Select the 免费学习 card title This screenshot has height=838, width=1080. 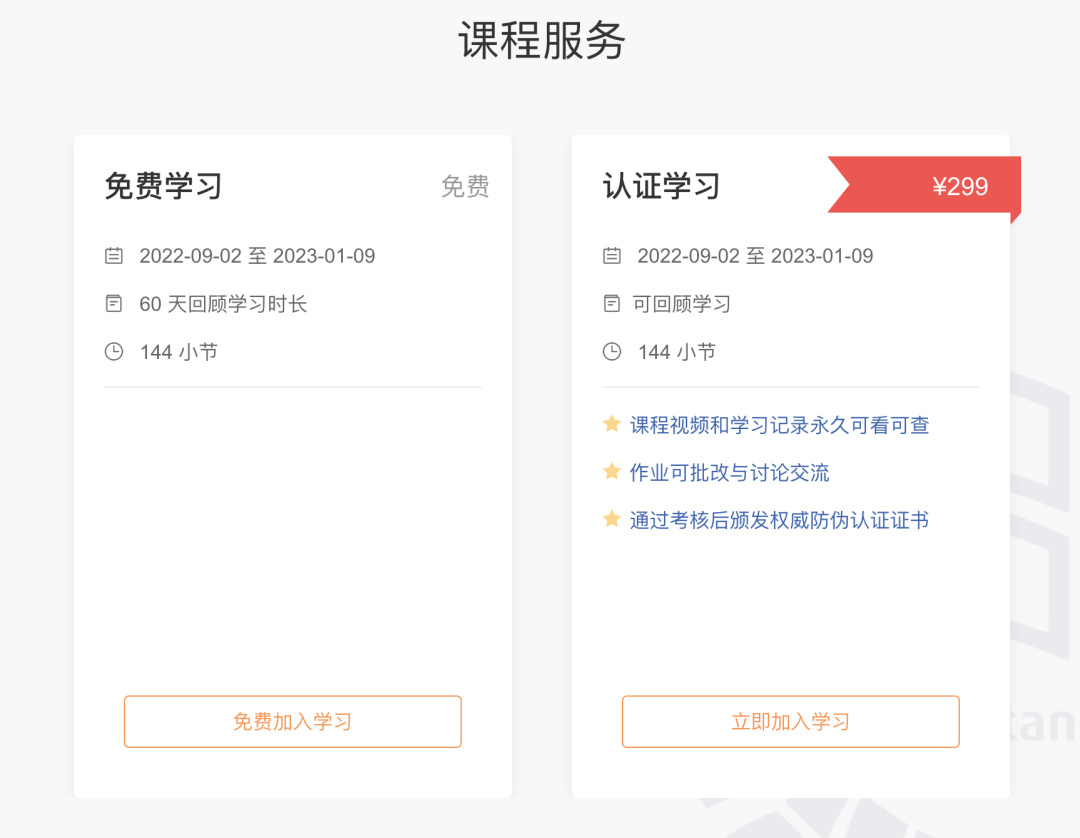click(x=163, y=186)
